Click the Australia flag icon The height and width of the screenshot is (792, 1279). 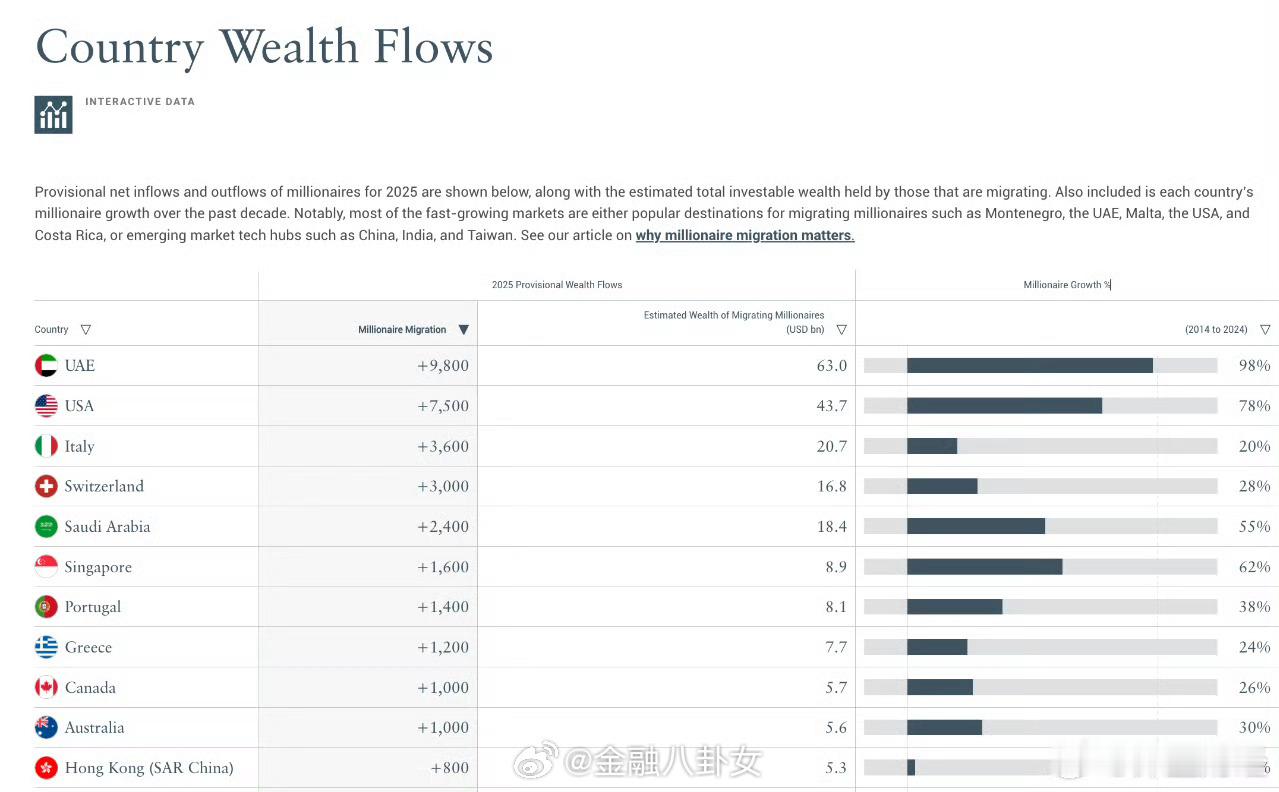coord(46,728)
